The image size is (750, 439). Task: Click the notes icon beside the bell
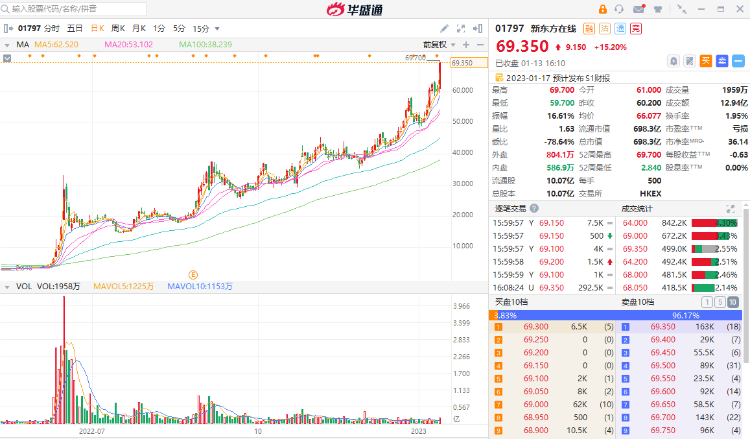point(690,61)
